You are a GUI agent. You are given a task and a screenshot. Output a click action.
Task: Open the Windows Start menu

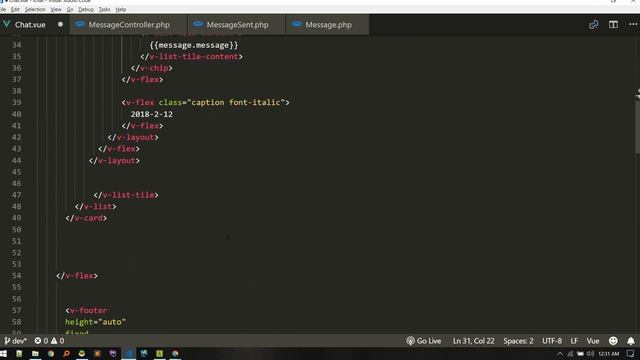[3, 353]
